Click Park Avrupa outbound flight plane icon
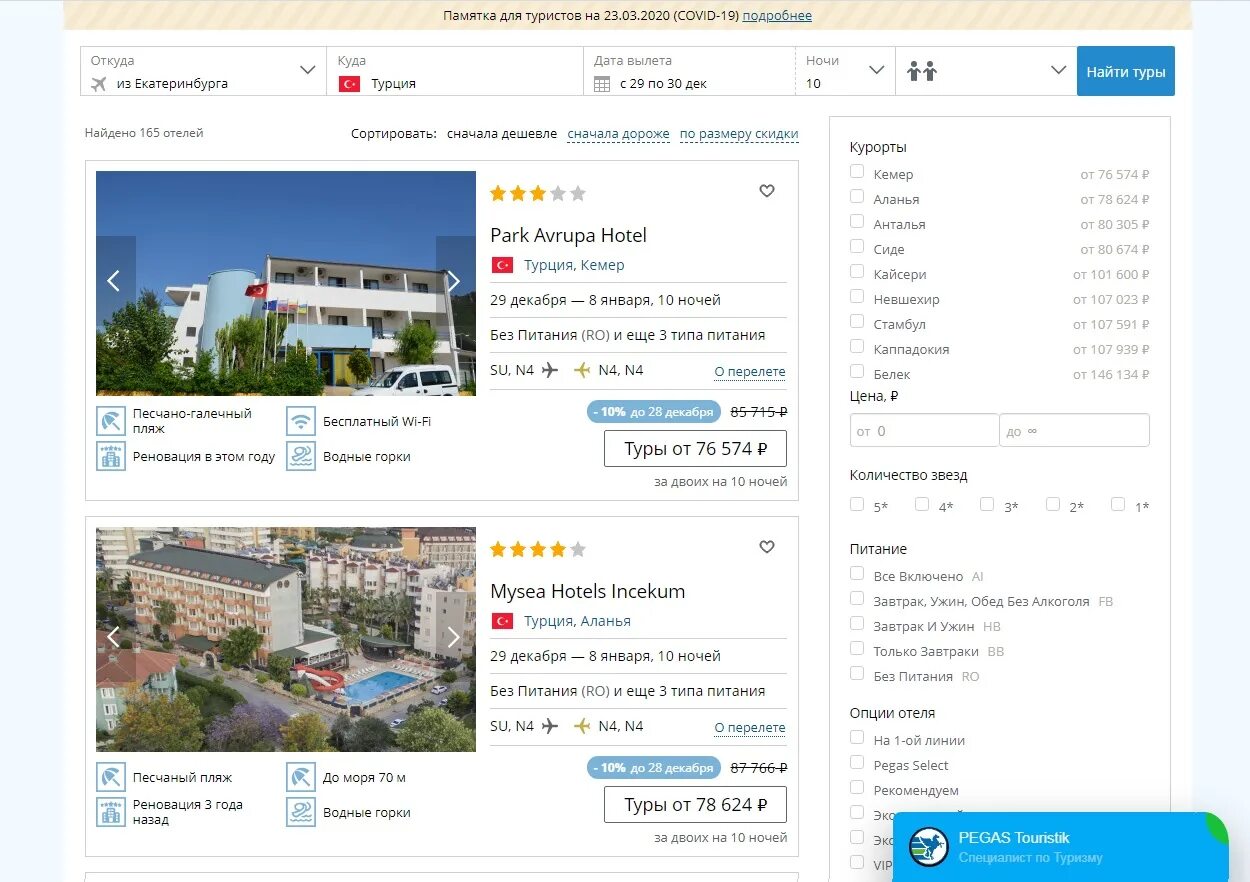 tap(550, 370)
